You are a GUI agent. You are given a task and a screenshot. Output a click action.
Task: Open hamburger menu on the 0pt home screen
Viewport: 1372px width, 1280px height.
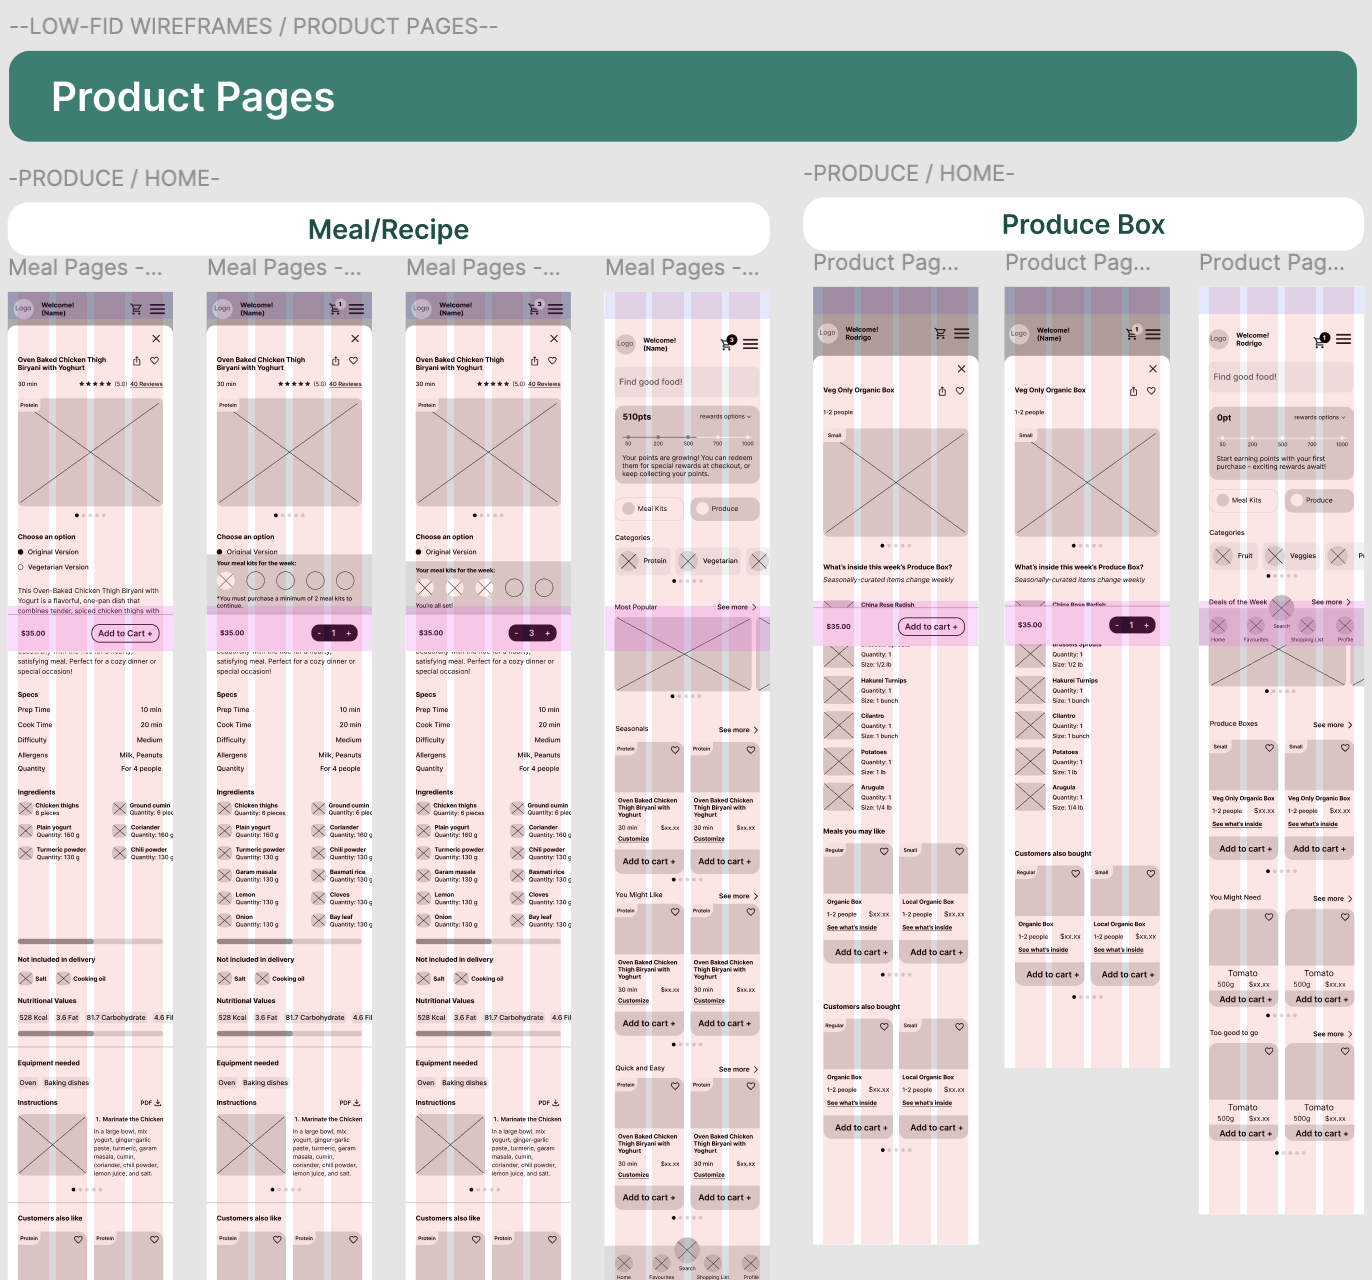1344,339
